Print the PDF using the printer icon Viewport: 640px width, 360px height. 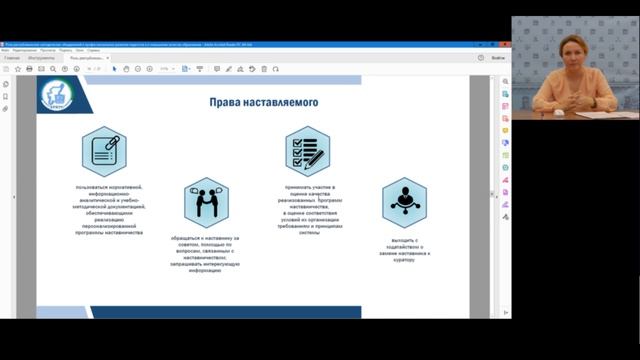(x=29, y=69)
